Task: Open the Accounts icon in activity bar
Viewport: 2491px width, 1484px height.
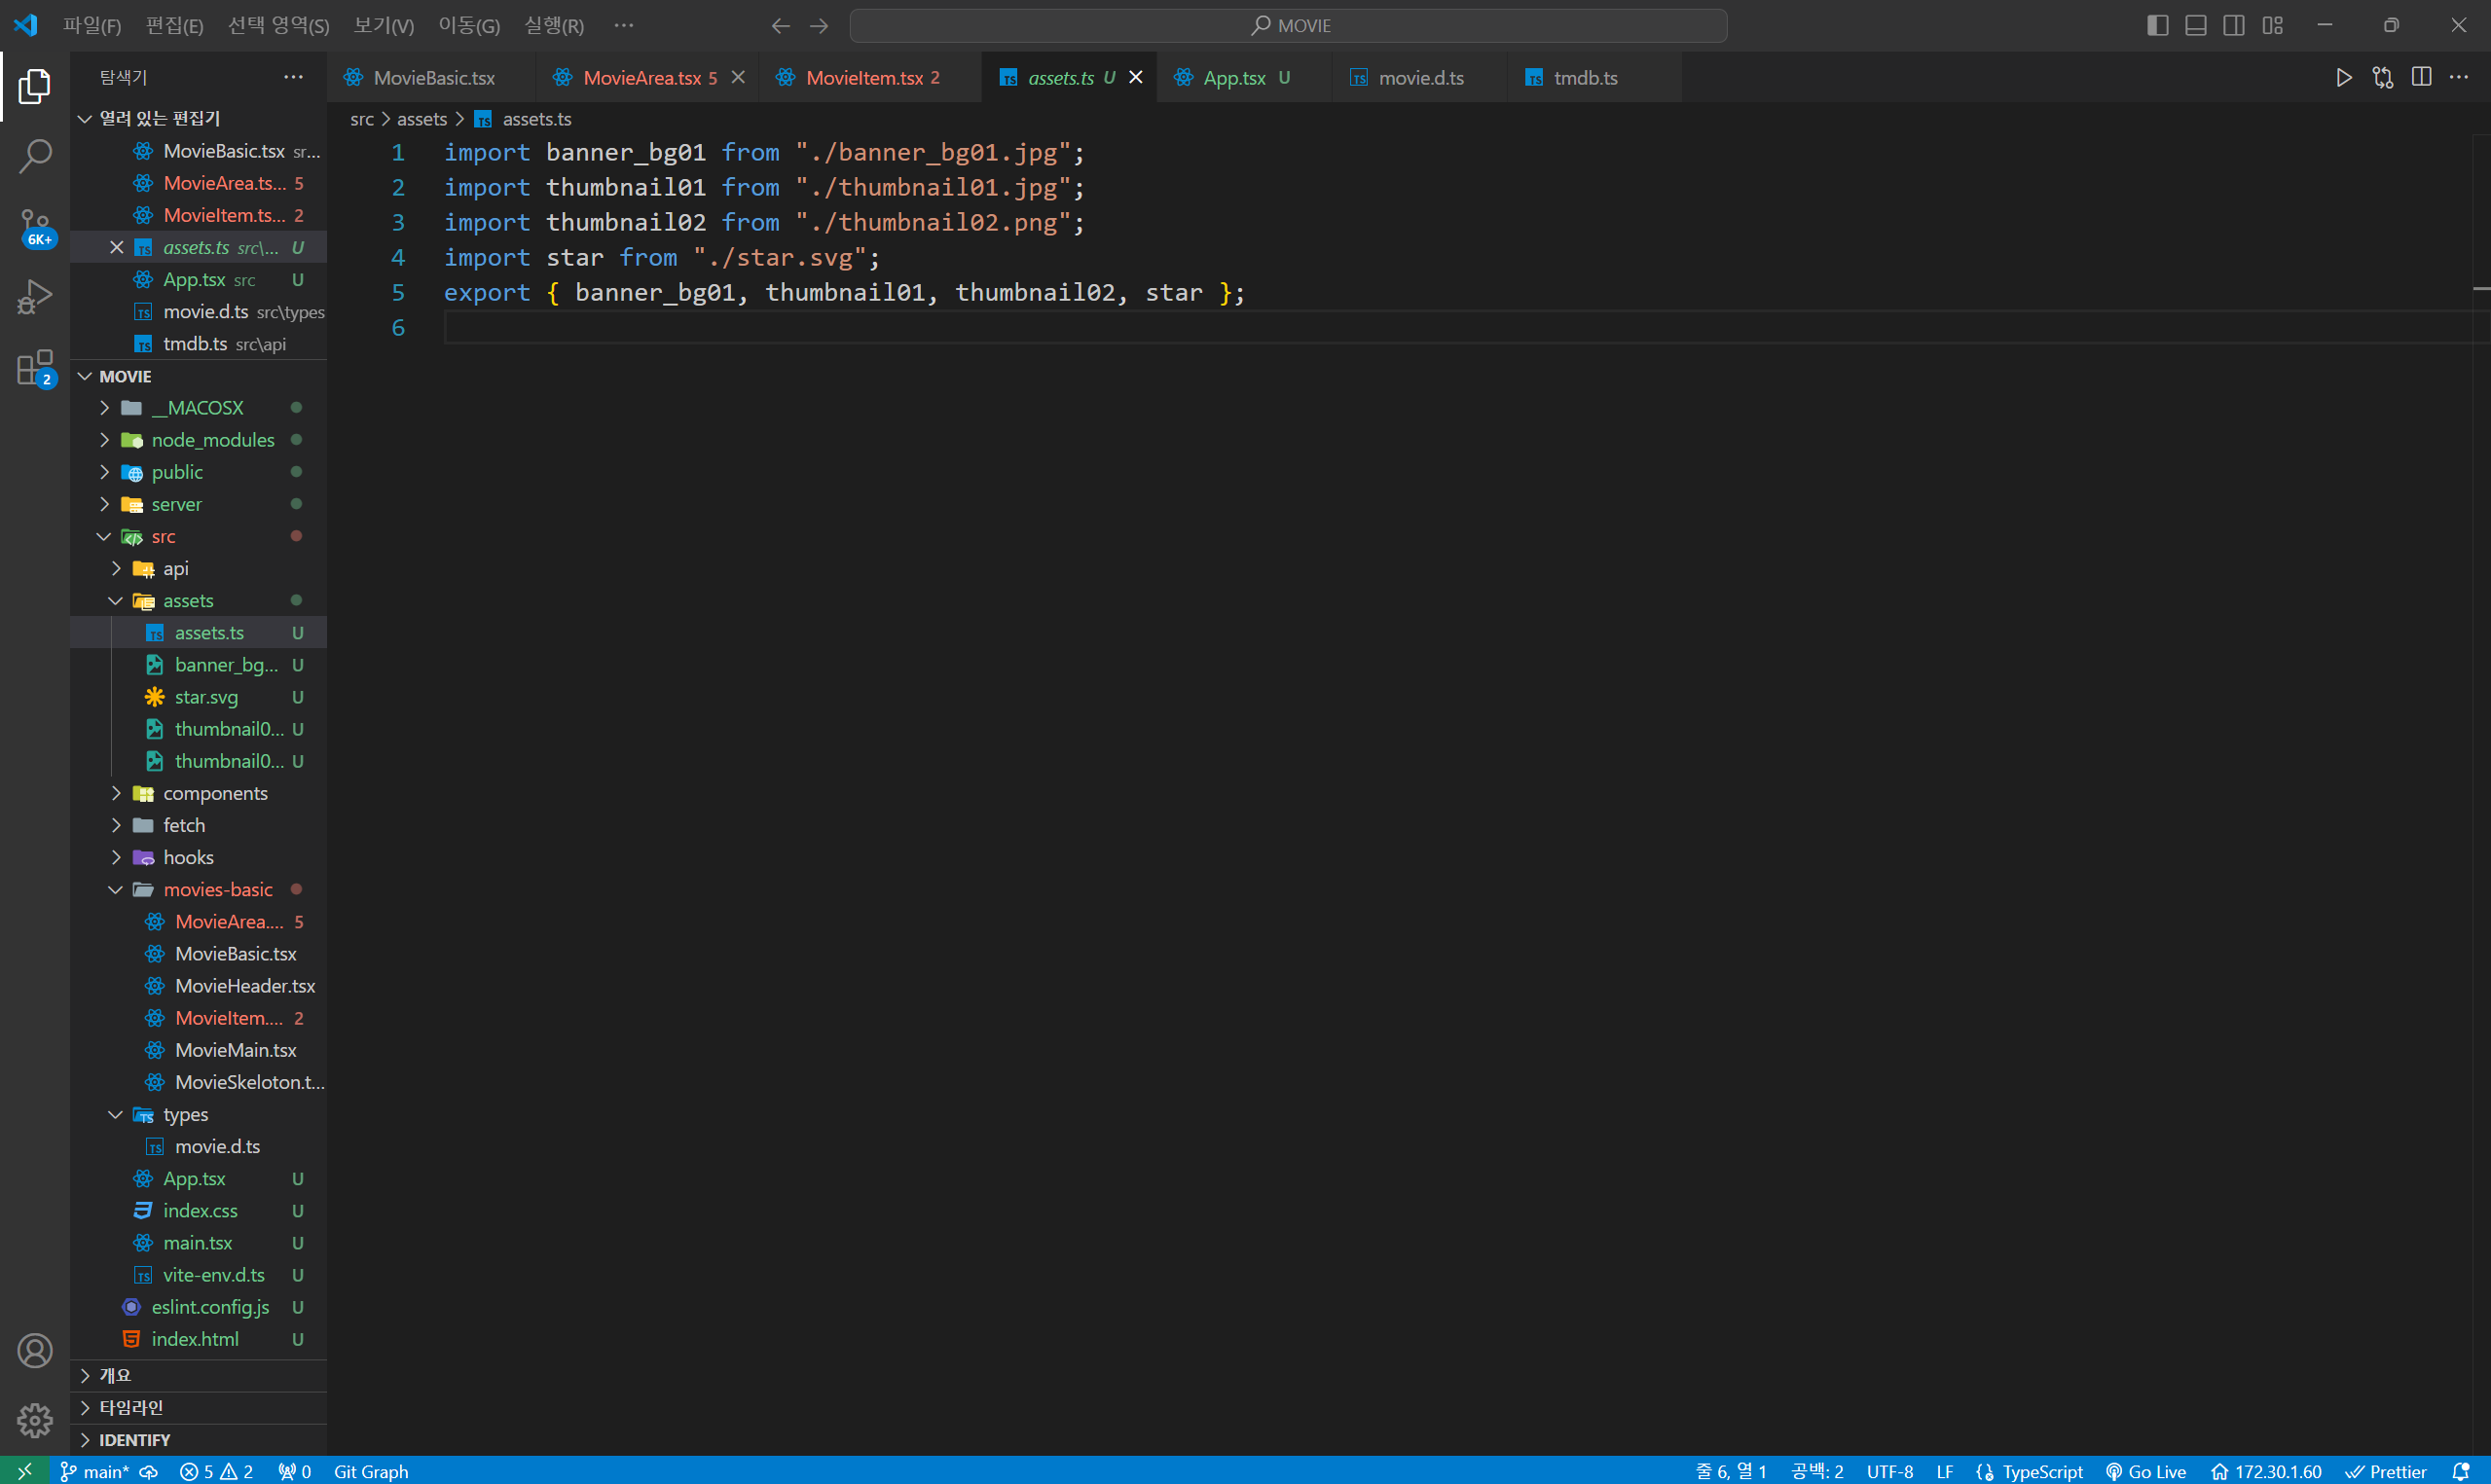Action: [x=35, y=1351]
